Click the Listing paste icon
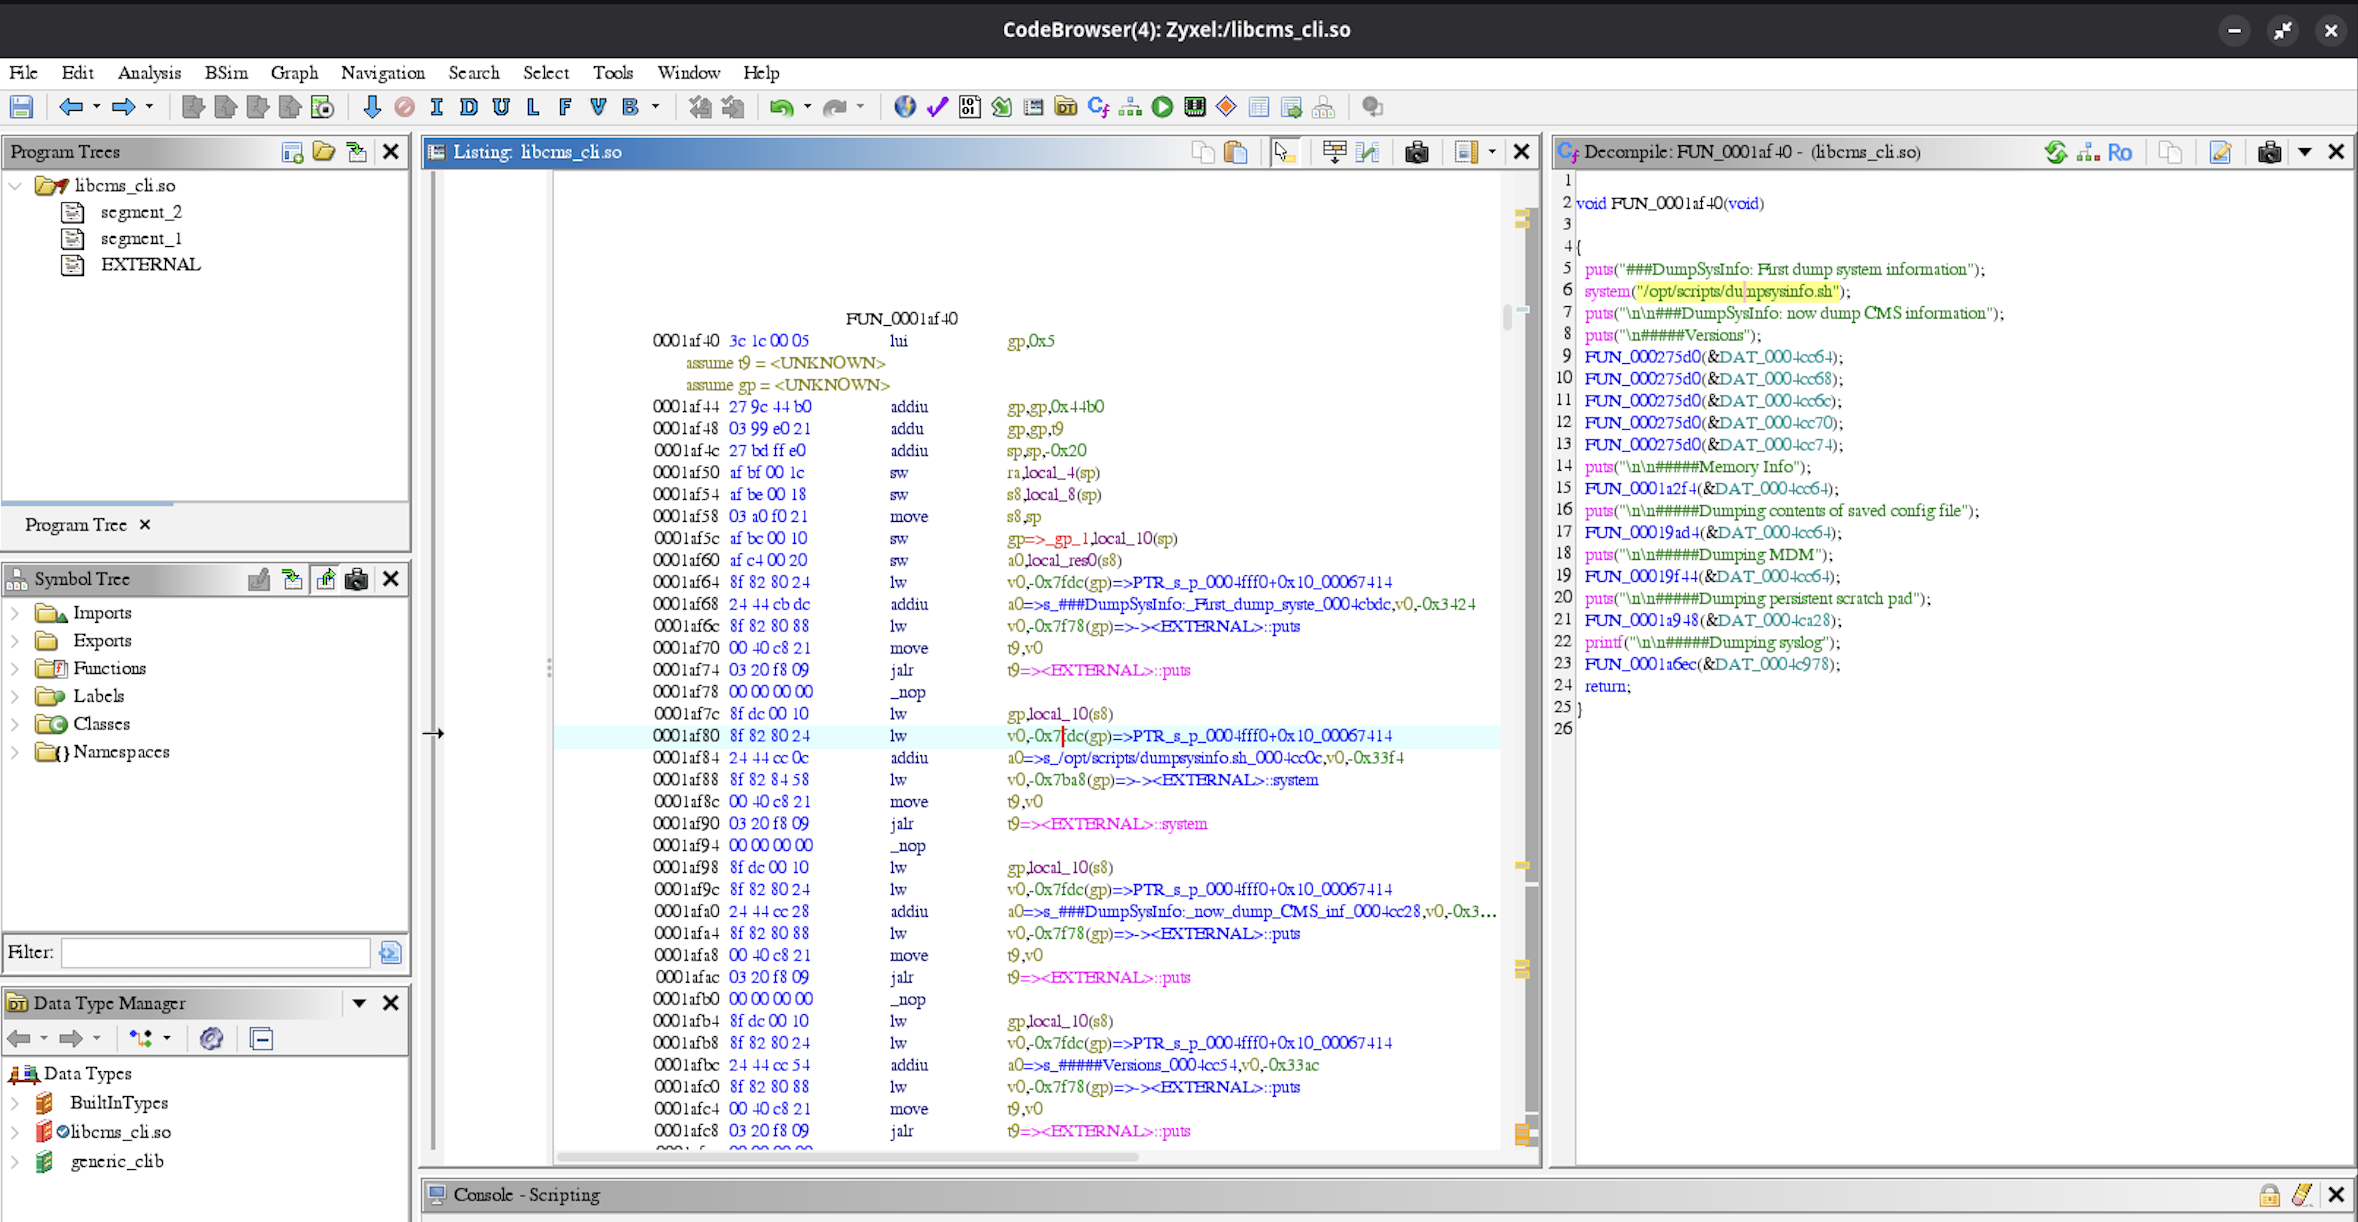Image resolution: width=2358 pixels, height=1222 pixels. click(x=1236, y=152)
